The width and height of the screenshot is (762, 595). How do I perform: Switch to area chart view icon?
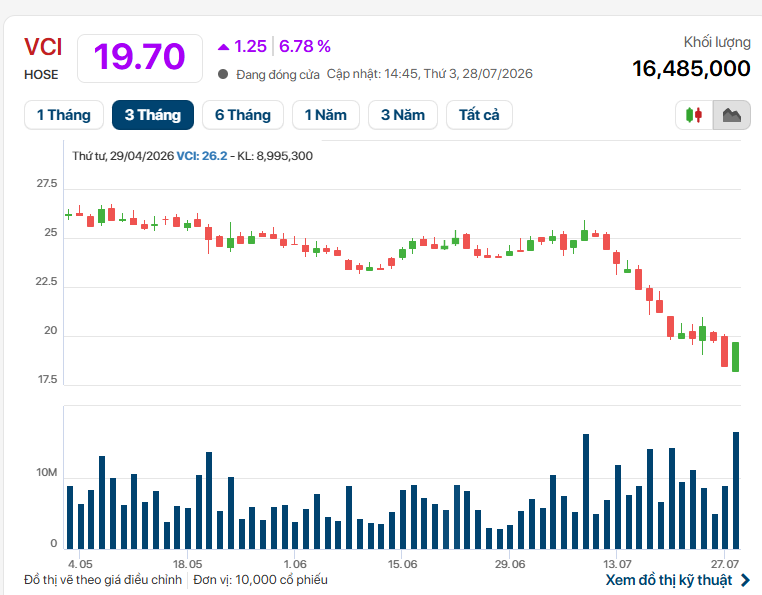tap(731, 115)
